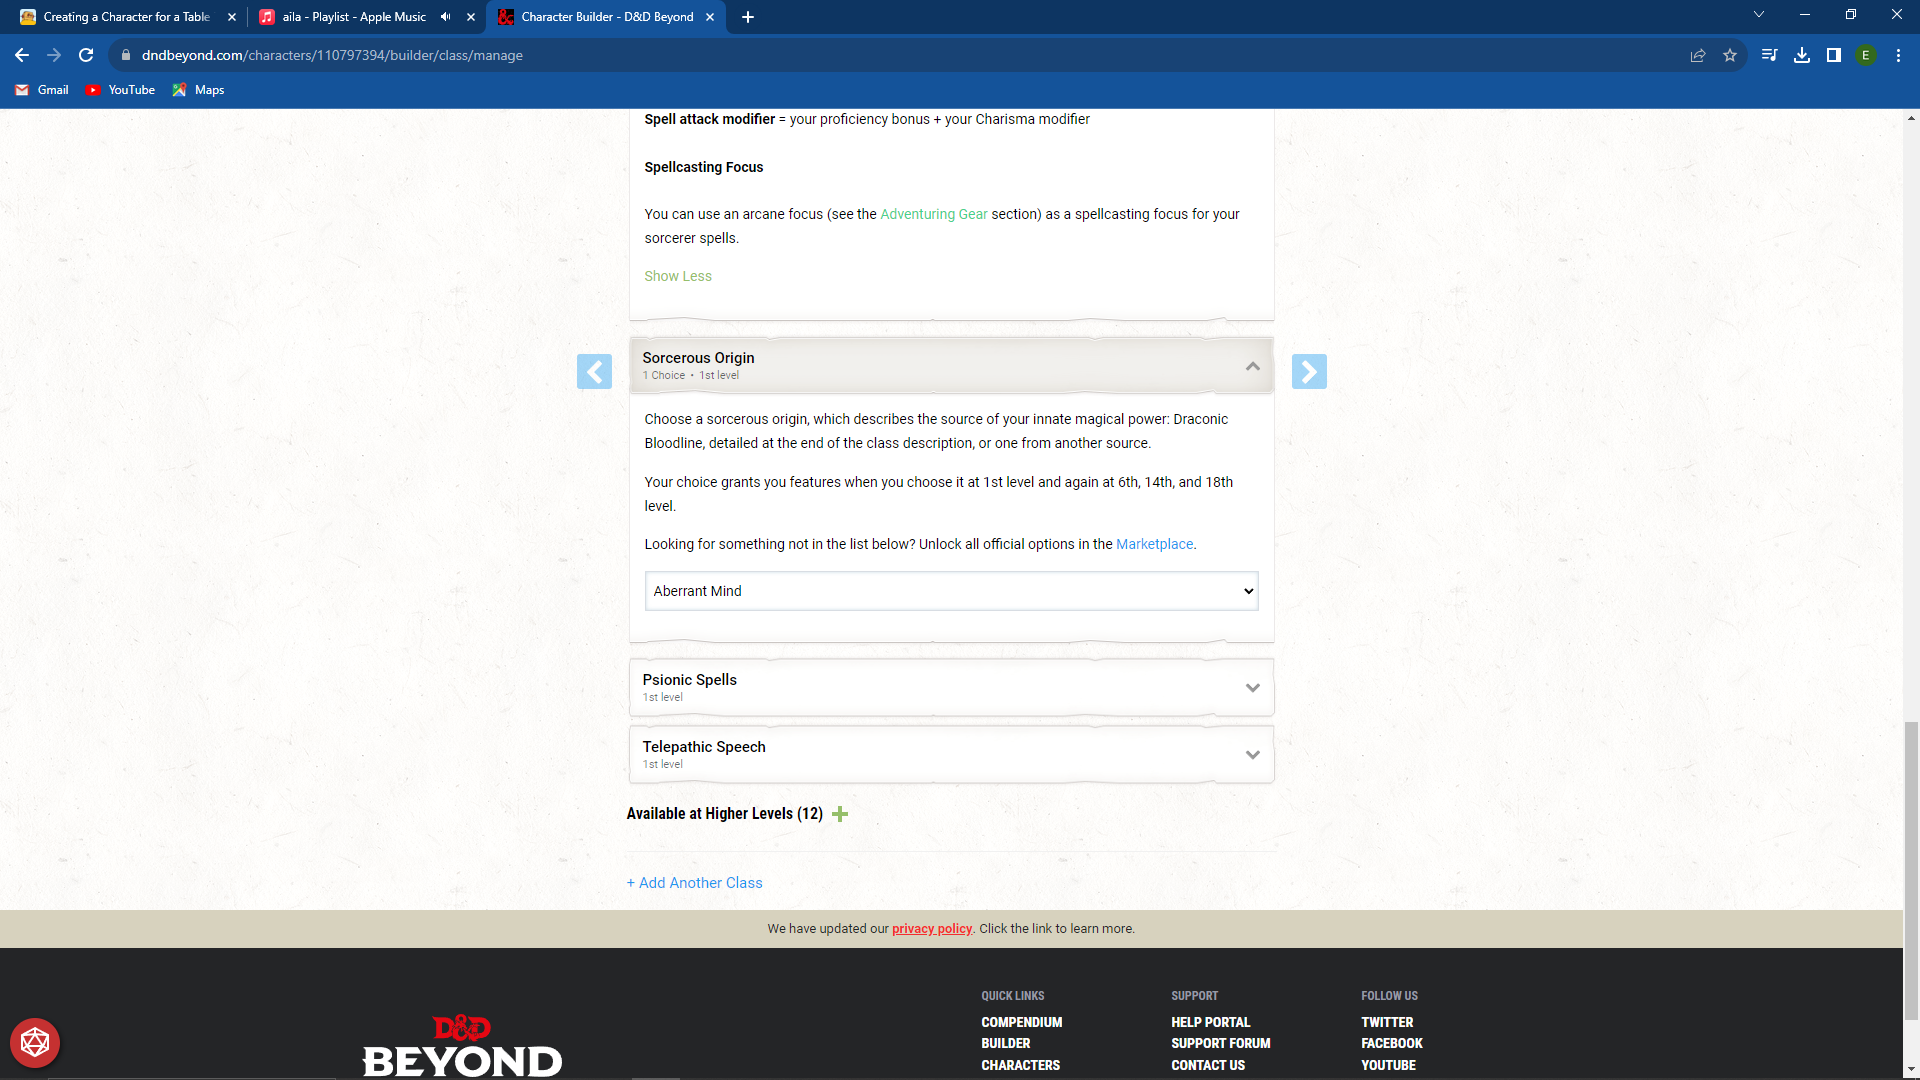Click the Add Another Class link
Image resolution: width=1920 pixels, height=1080 pixels.
point(694,882)
